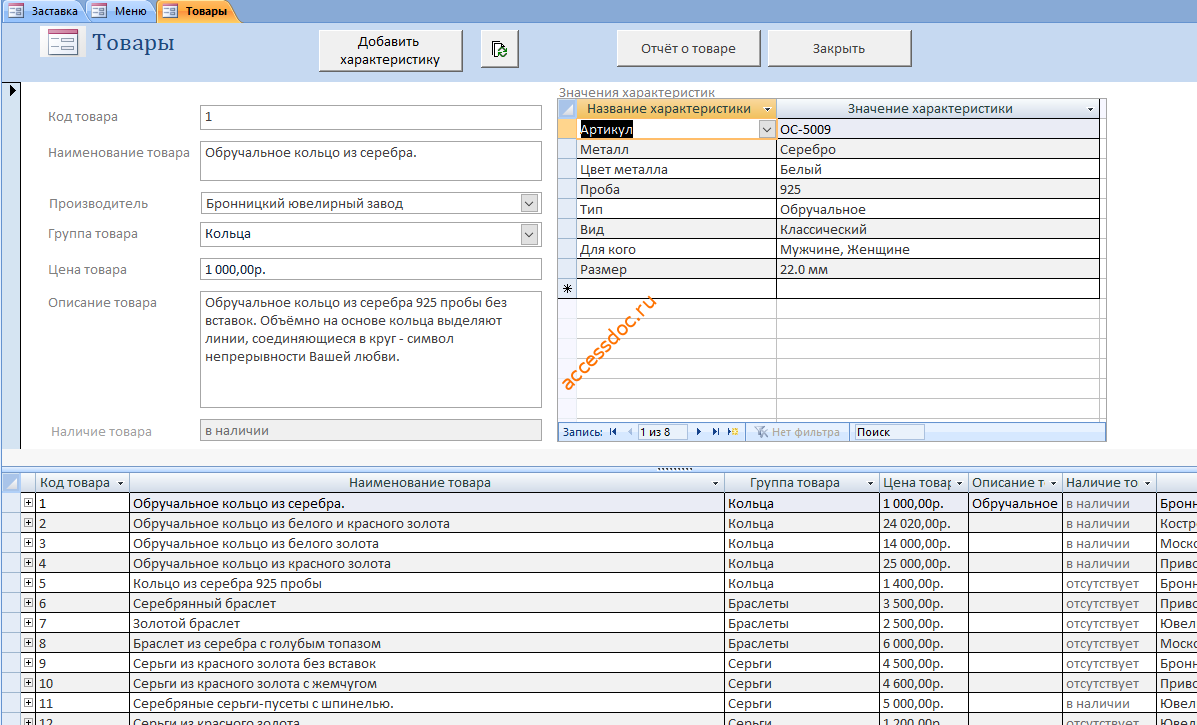Click the Добавить характеристику button
This screenshot has width=1197, height=725.
click(390, 50)
